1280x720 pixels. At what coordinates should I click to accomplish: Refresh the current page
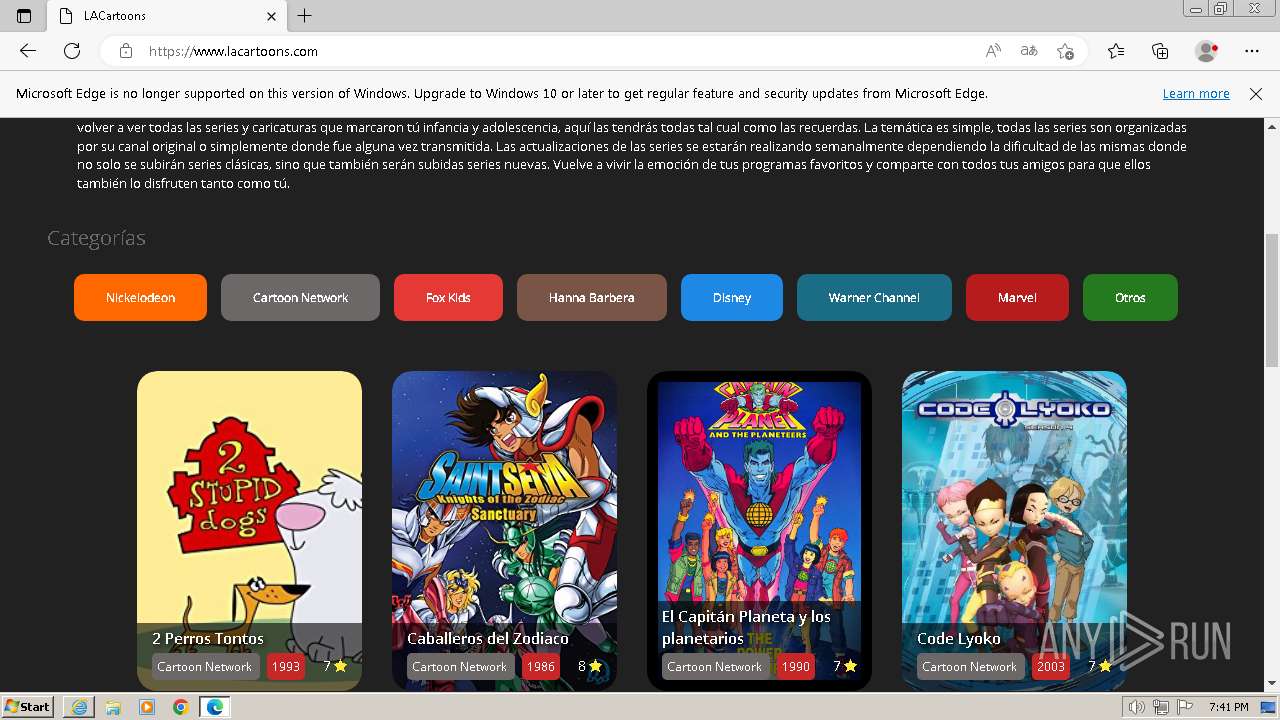click(x=72, y=51)
